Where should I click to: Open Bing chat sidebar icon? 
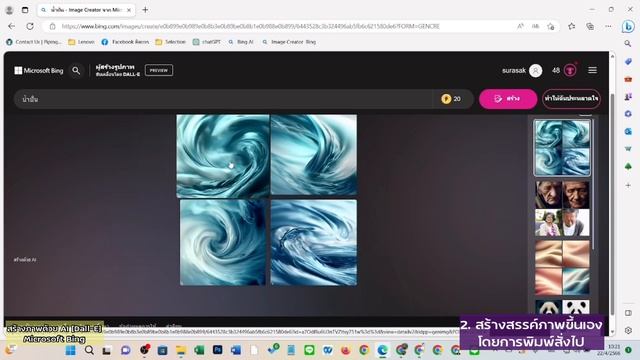click(x=628, y=27)
